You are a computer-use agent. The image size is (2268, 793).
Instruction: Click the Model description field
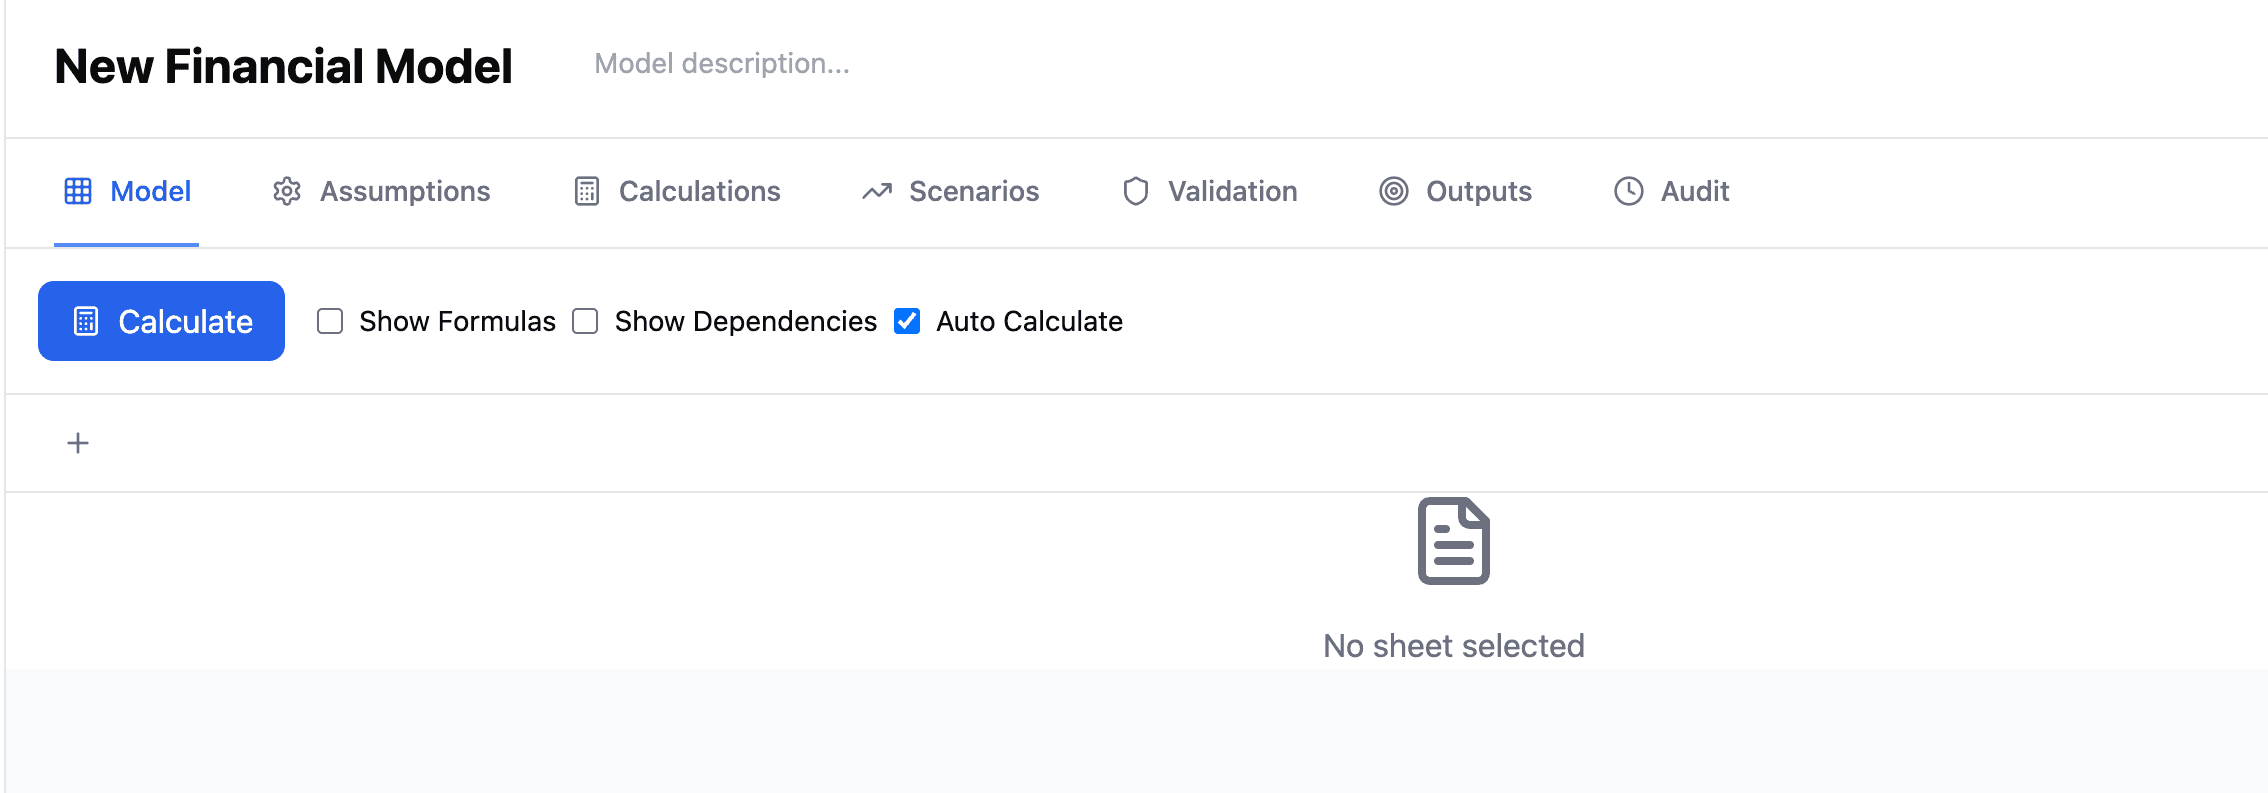coord(722,64)
